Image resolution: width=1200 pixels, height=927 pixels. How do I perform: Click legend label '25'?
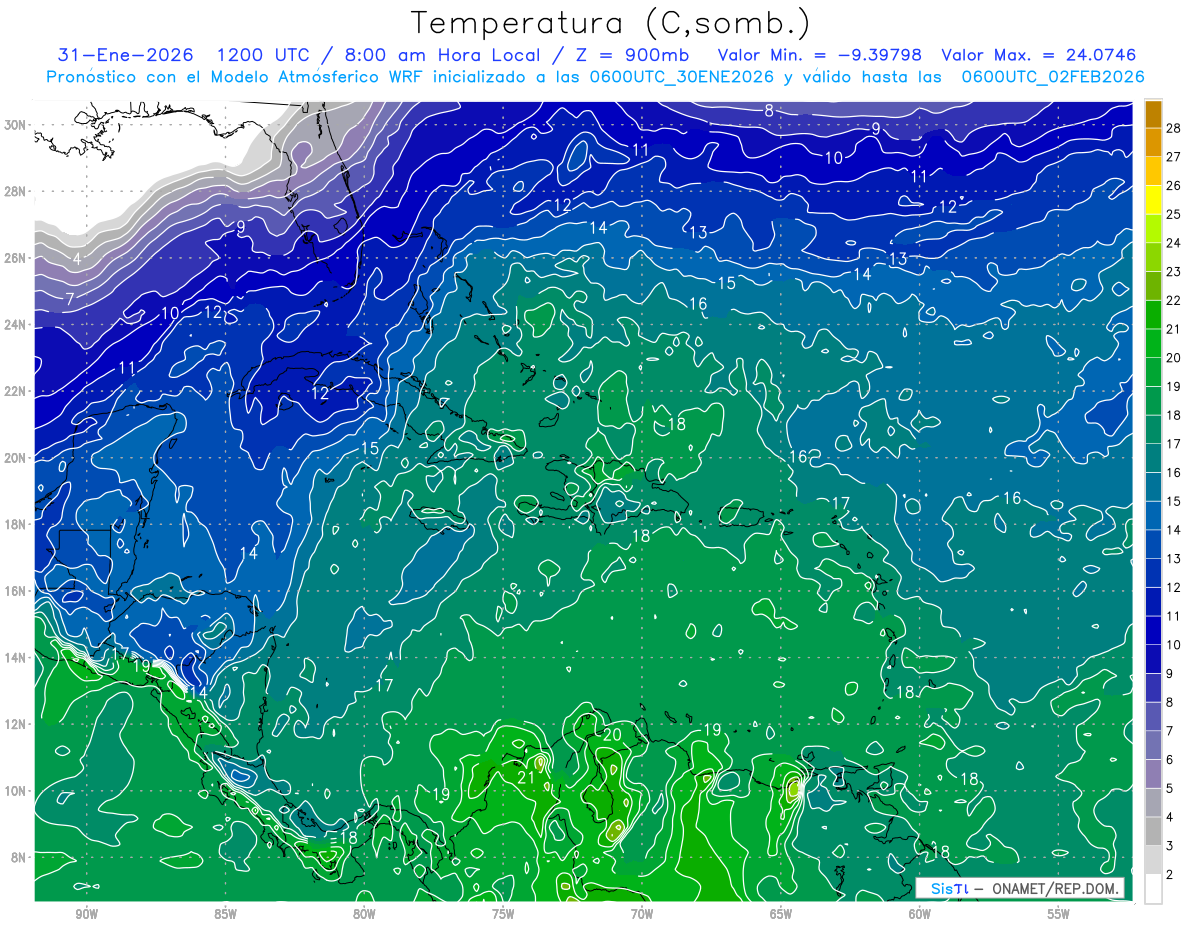pos(1174,214)
